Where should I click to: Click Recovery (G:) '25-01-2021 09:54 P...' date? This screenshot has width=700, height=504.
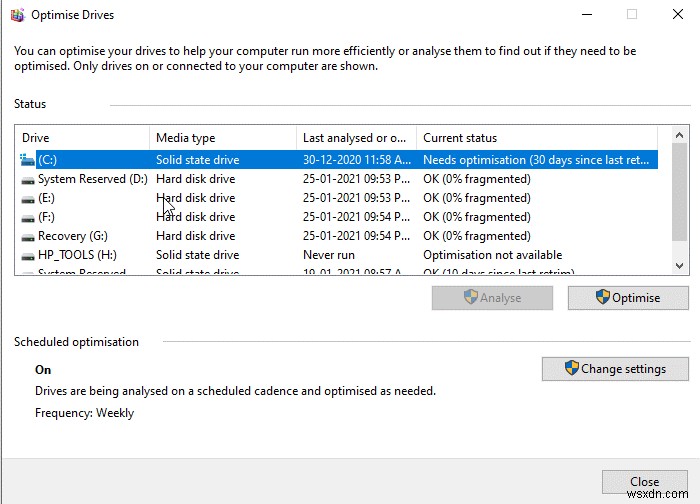click(356, 236)
